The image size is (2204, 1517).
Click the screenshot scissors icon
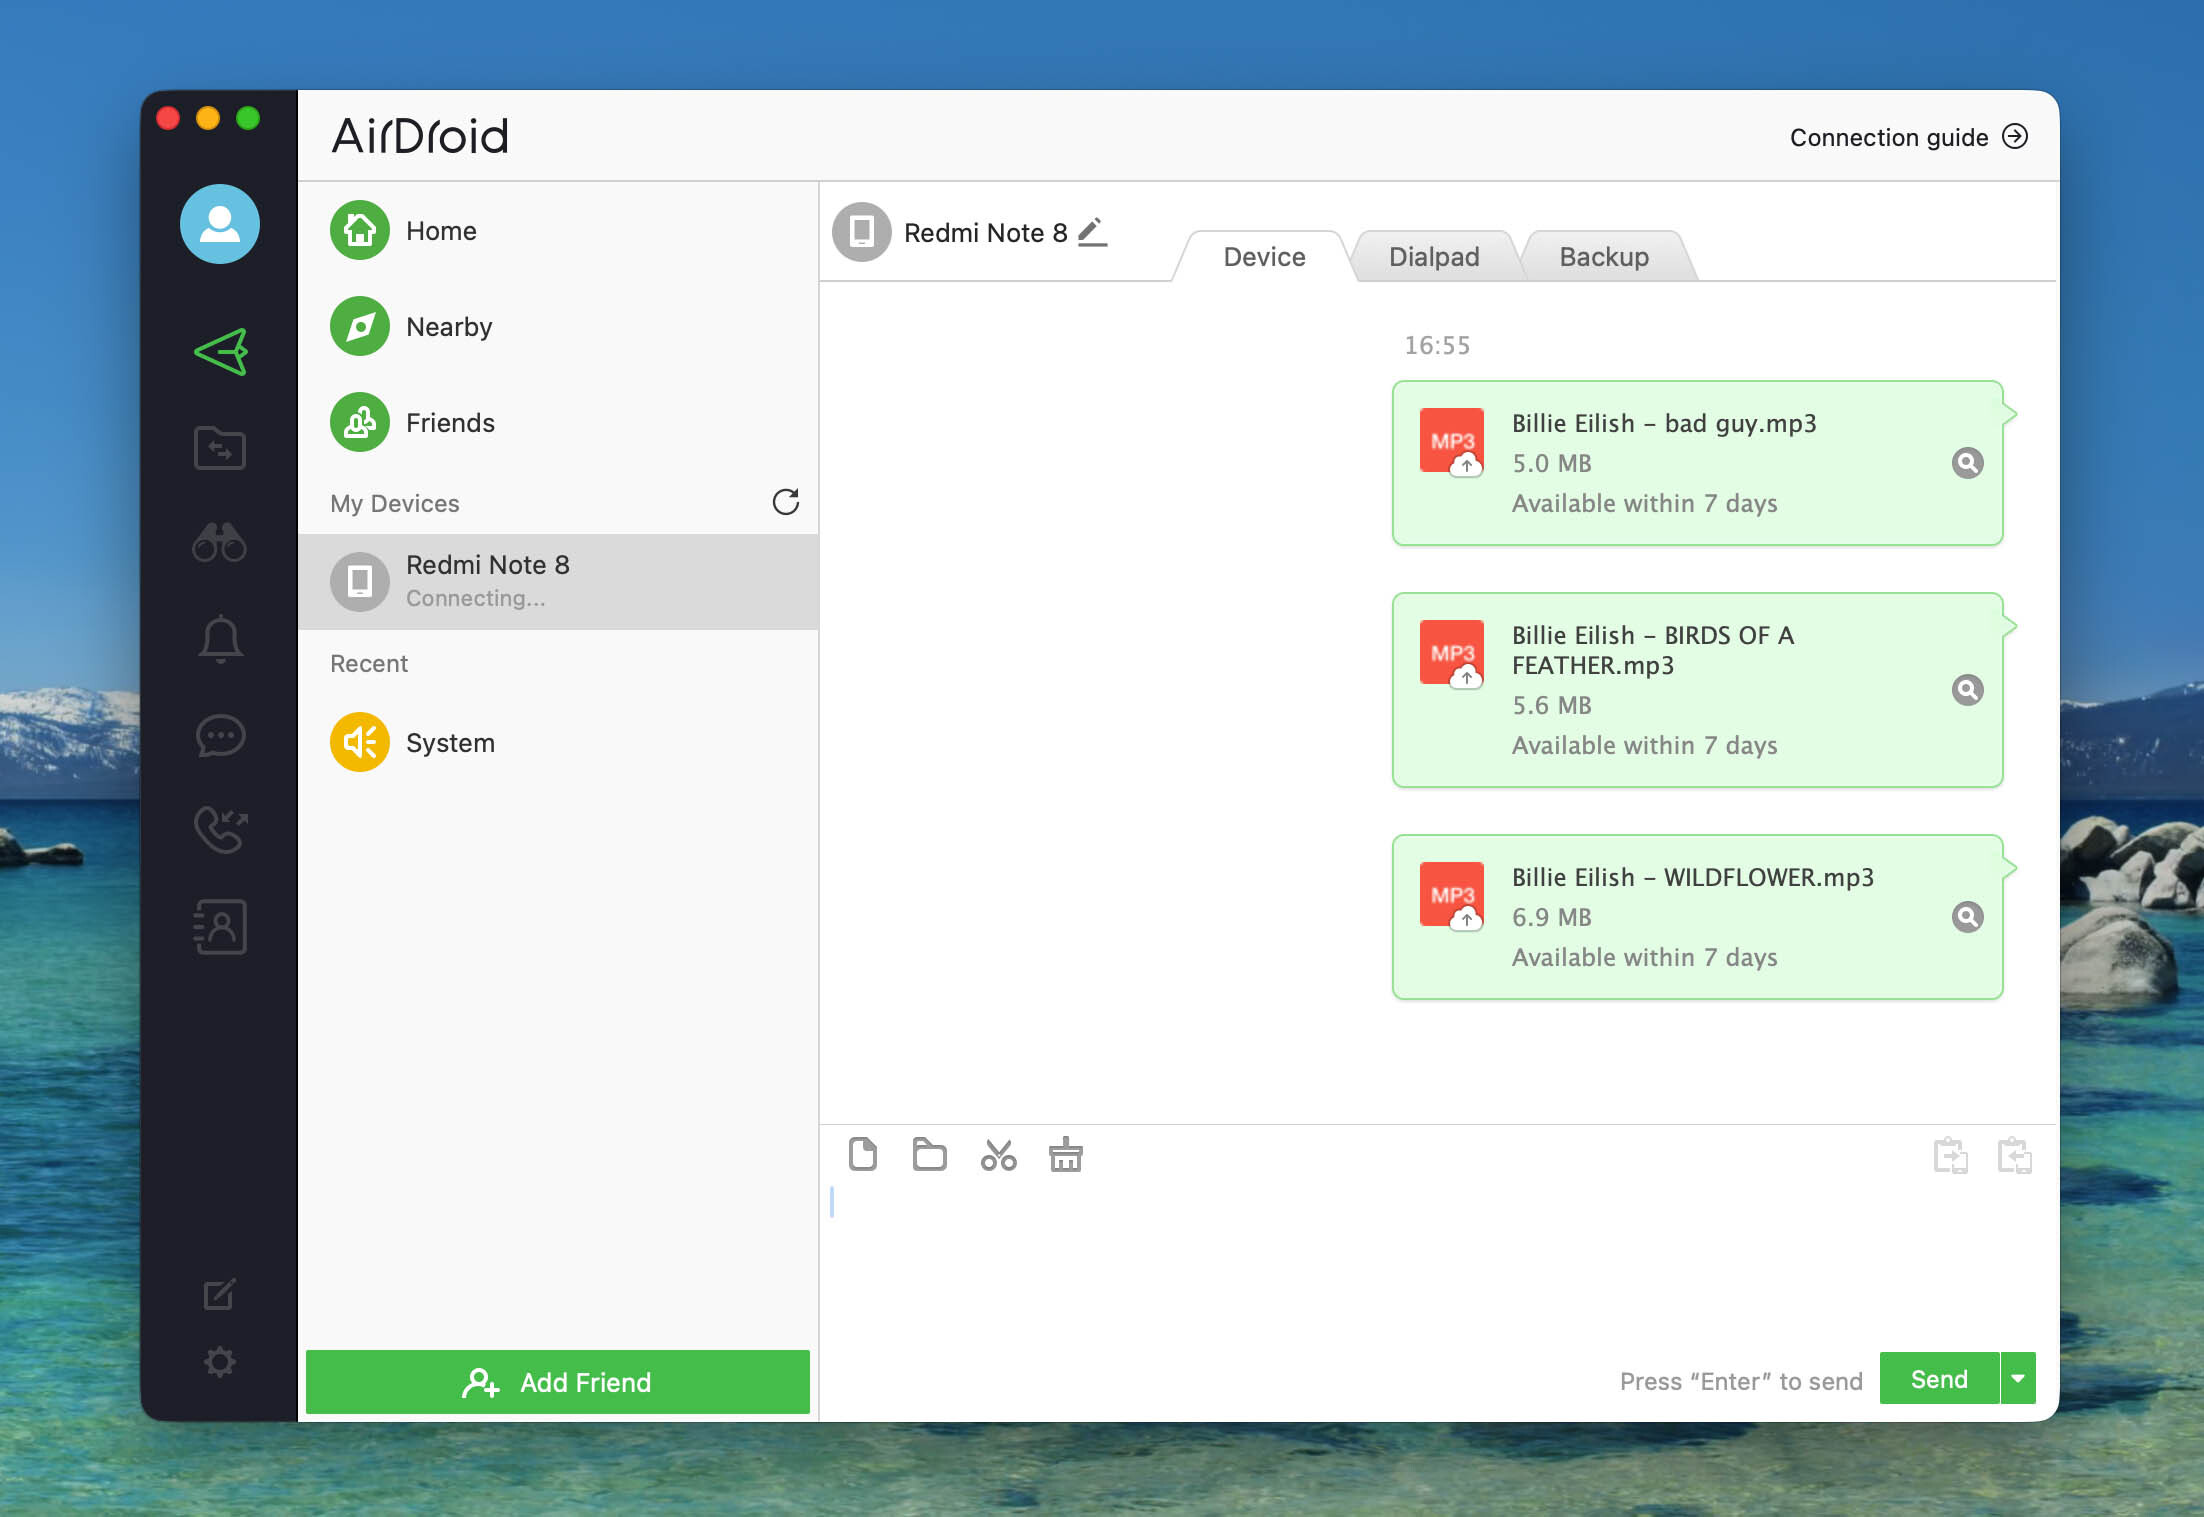998,1155
